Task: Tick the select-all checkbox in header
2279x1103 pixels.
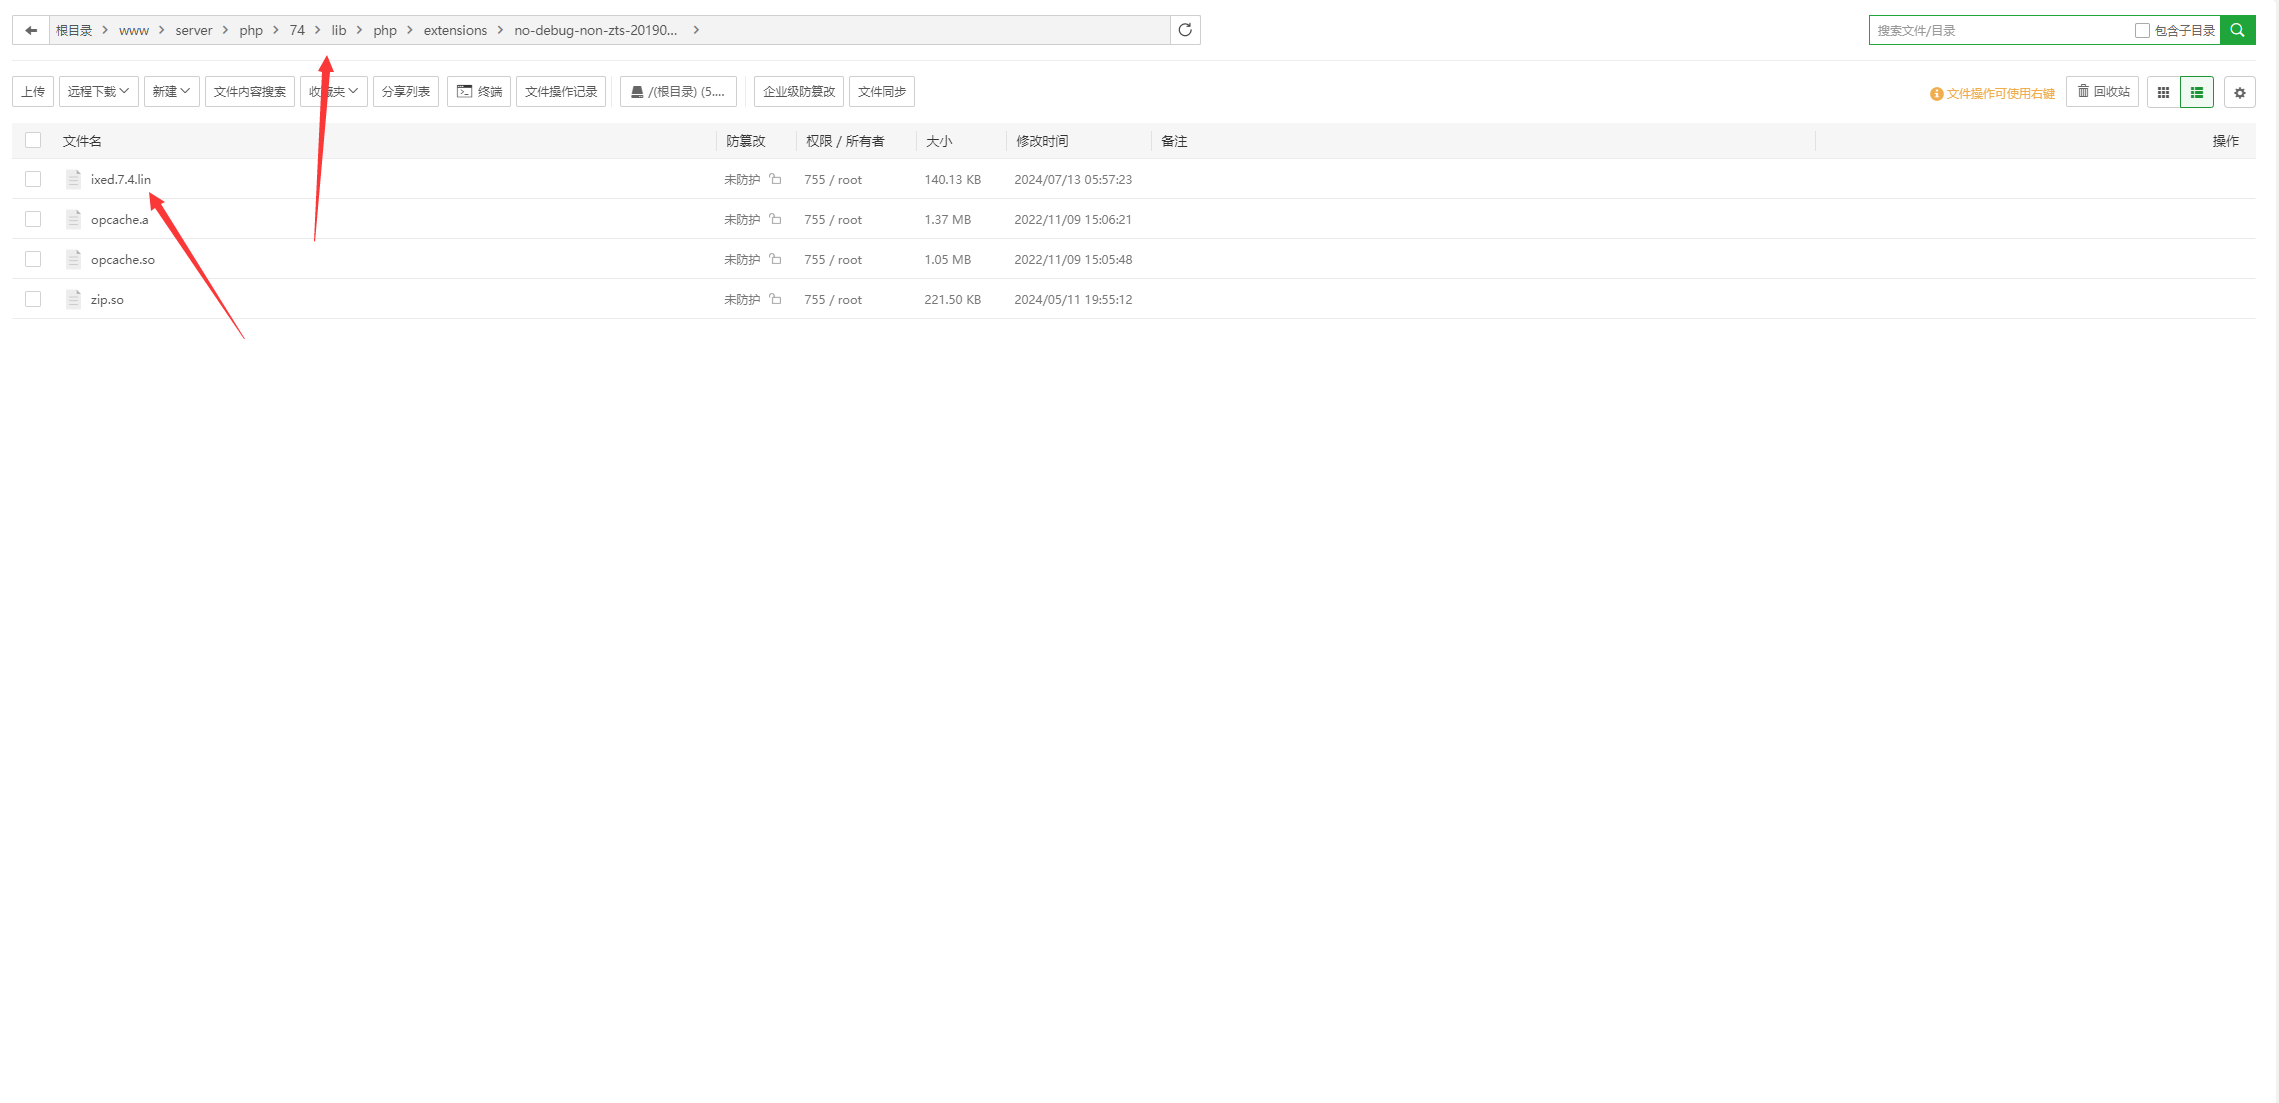Action: 33,140
